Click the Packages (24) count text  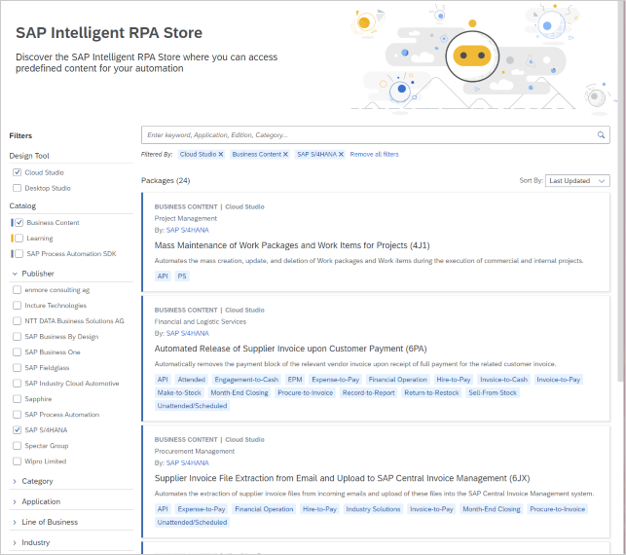click(165, 181)
